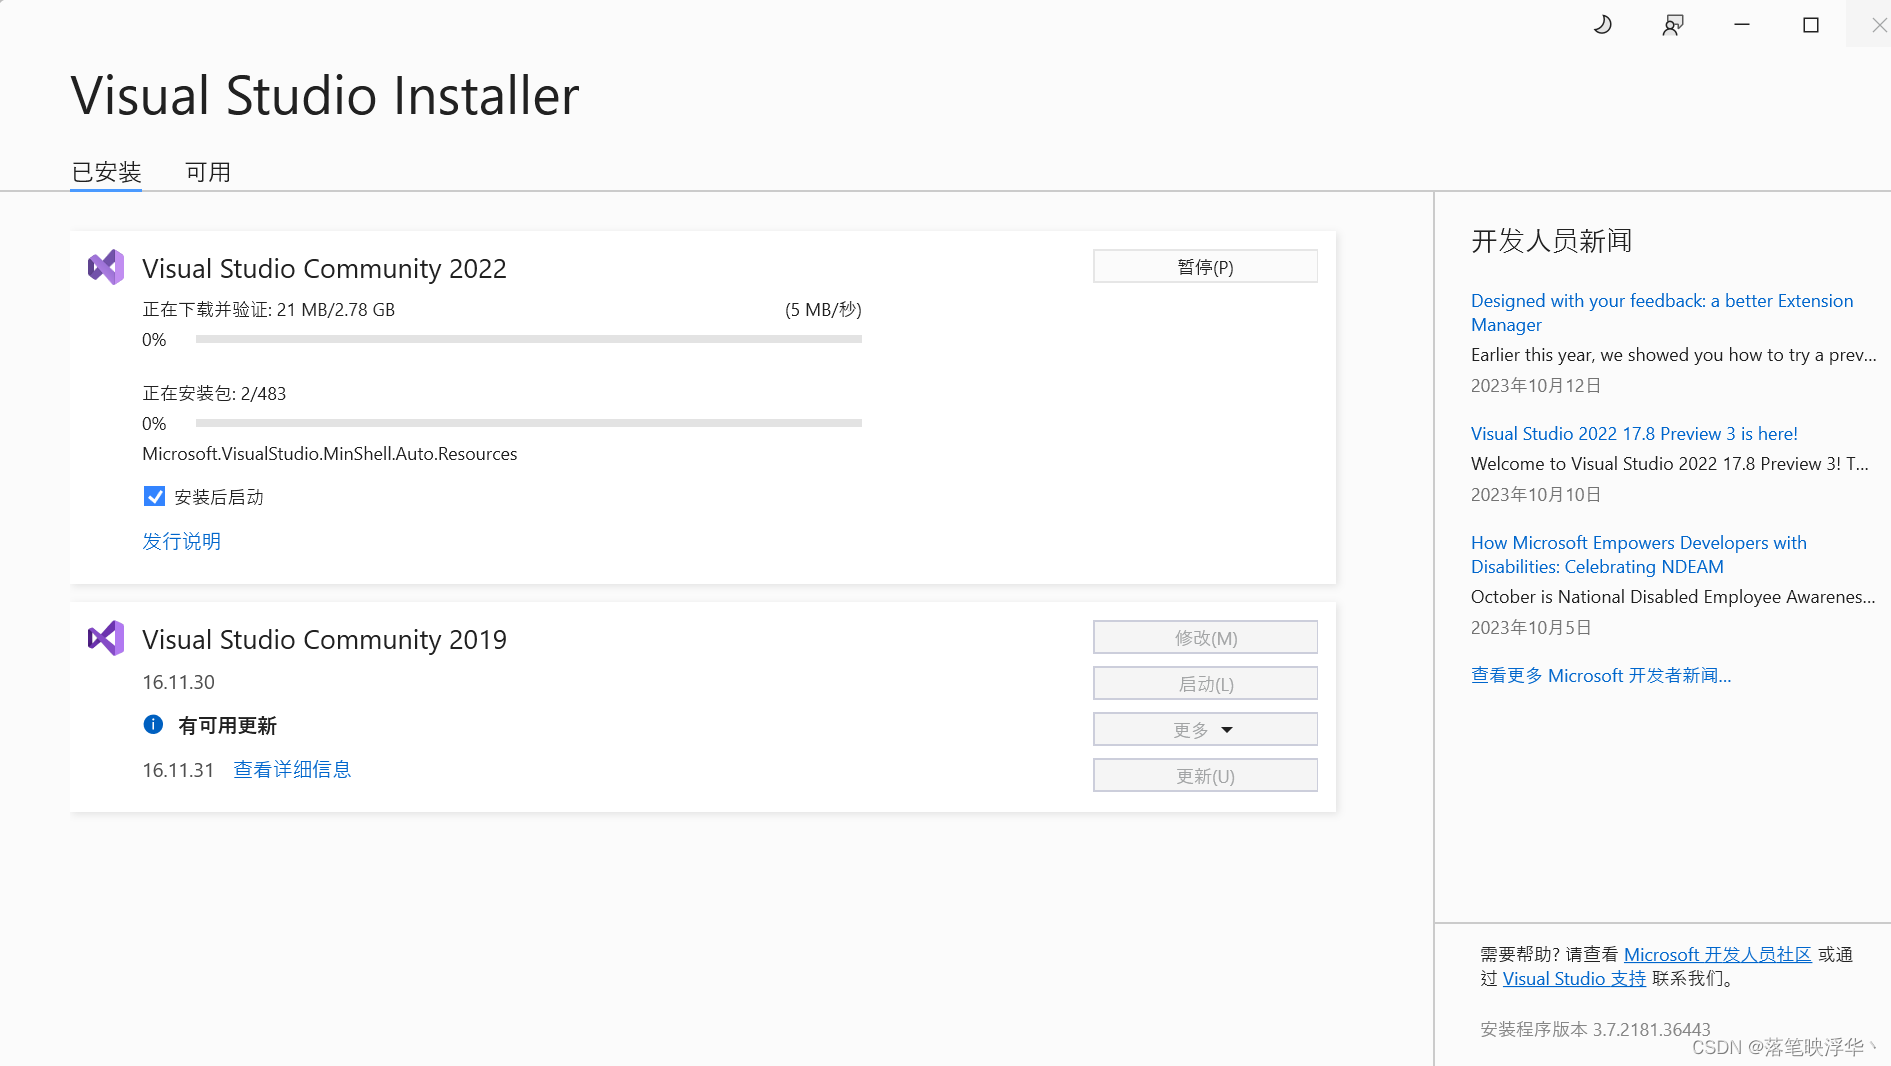Switch theme using the moon icon
This screenshot has height=1066, width=1891.
[1602, 24]
